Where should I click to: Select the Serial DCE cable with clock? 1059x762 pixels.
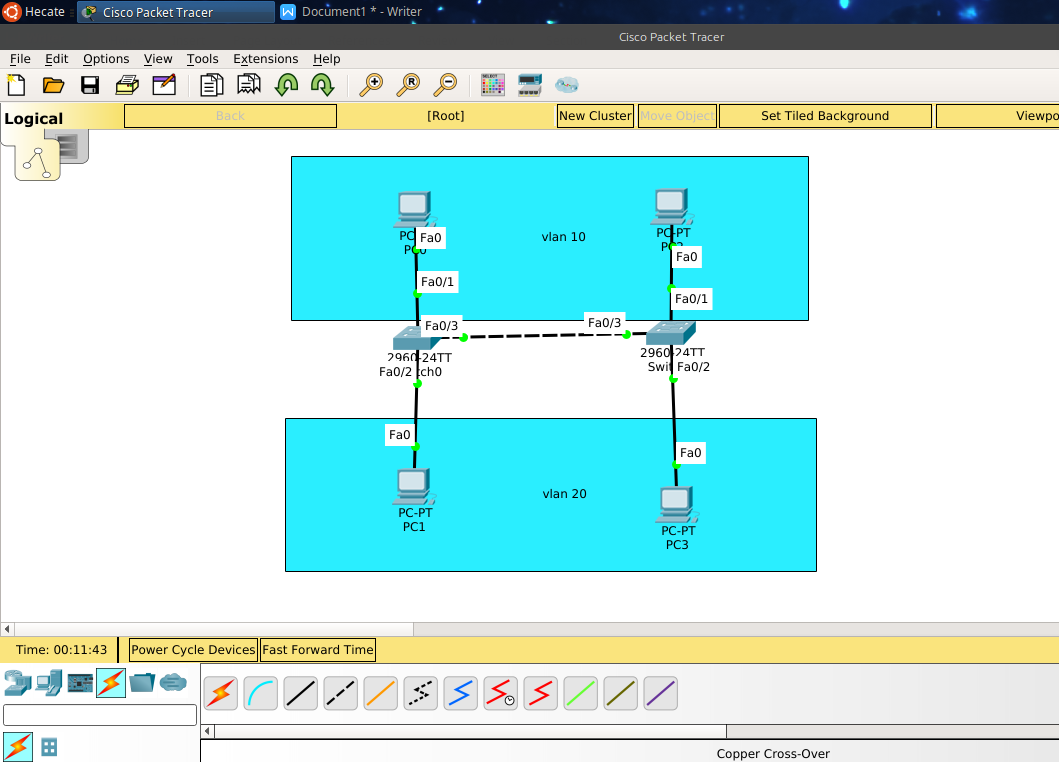(500, 693)
